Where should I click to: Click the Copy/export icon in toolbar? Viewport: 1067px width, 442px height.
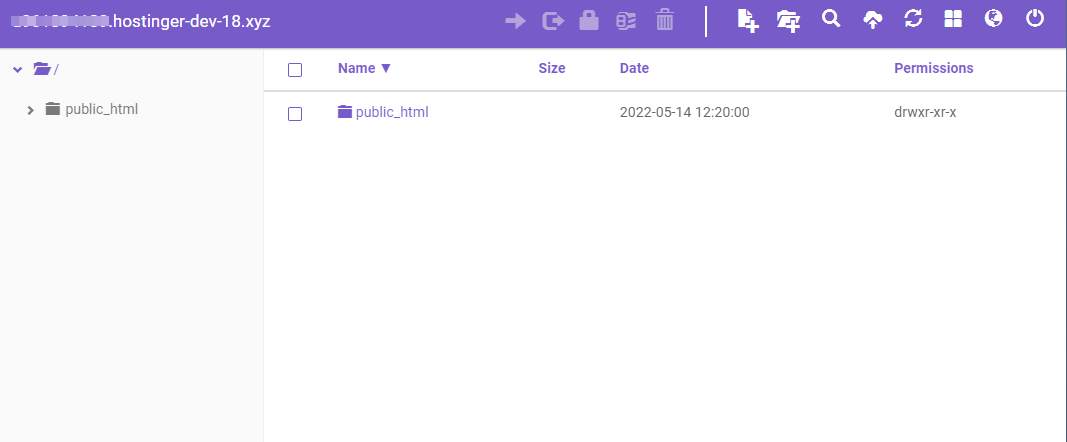click(553, 21)
